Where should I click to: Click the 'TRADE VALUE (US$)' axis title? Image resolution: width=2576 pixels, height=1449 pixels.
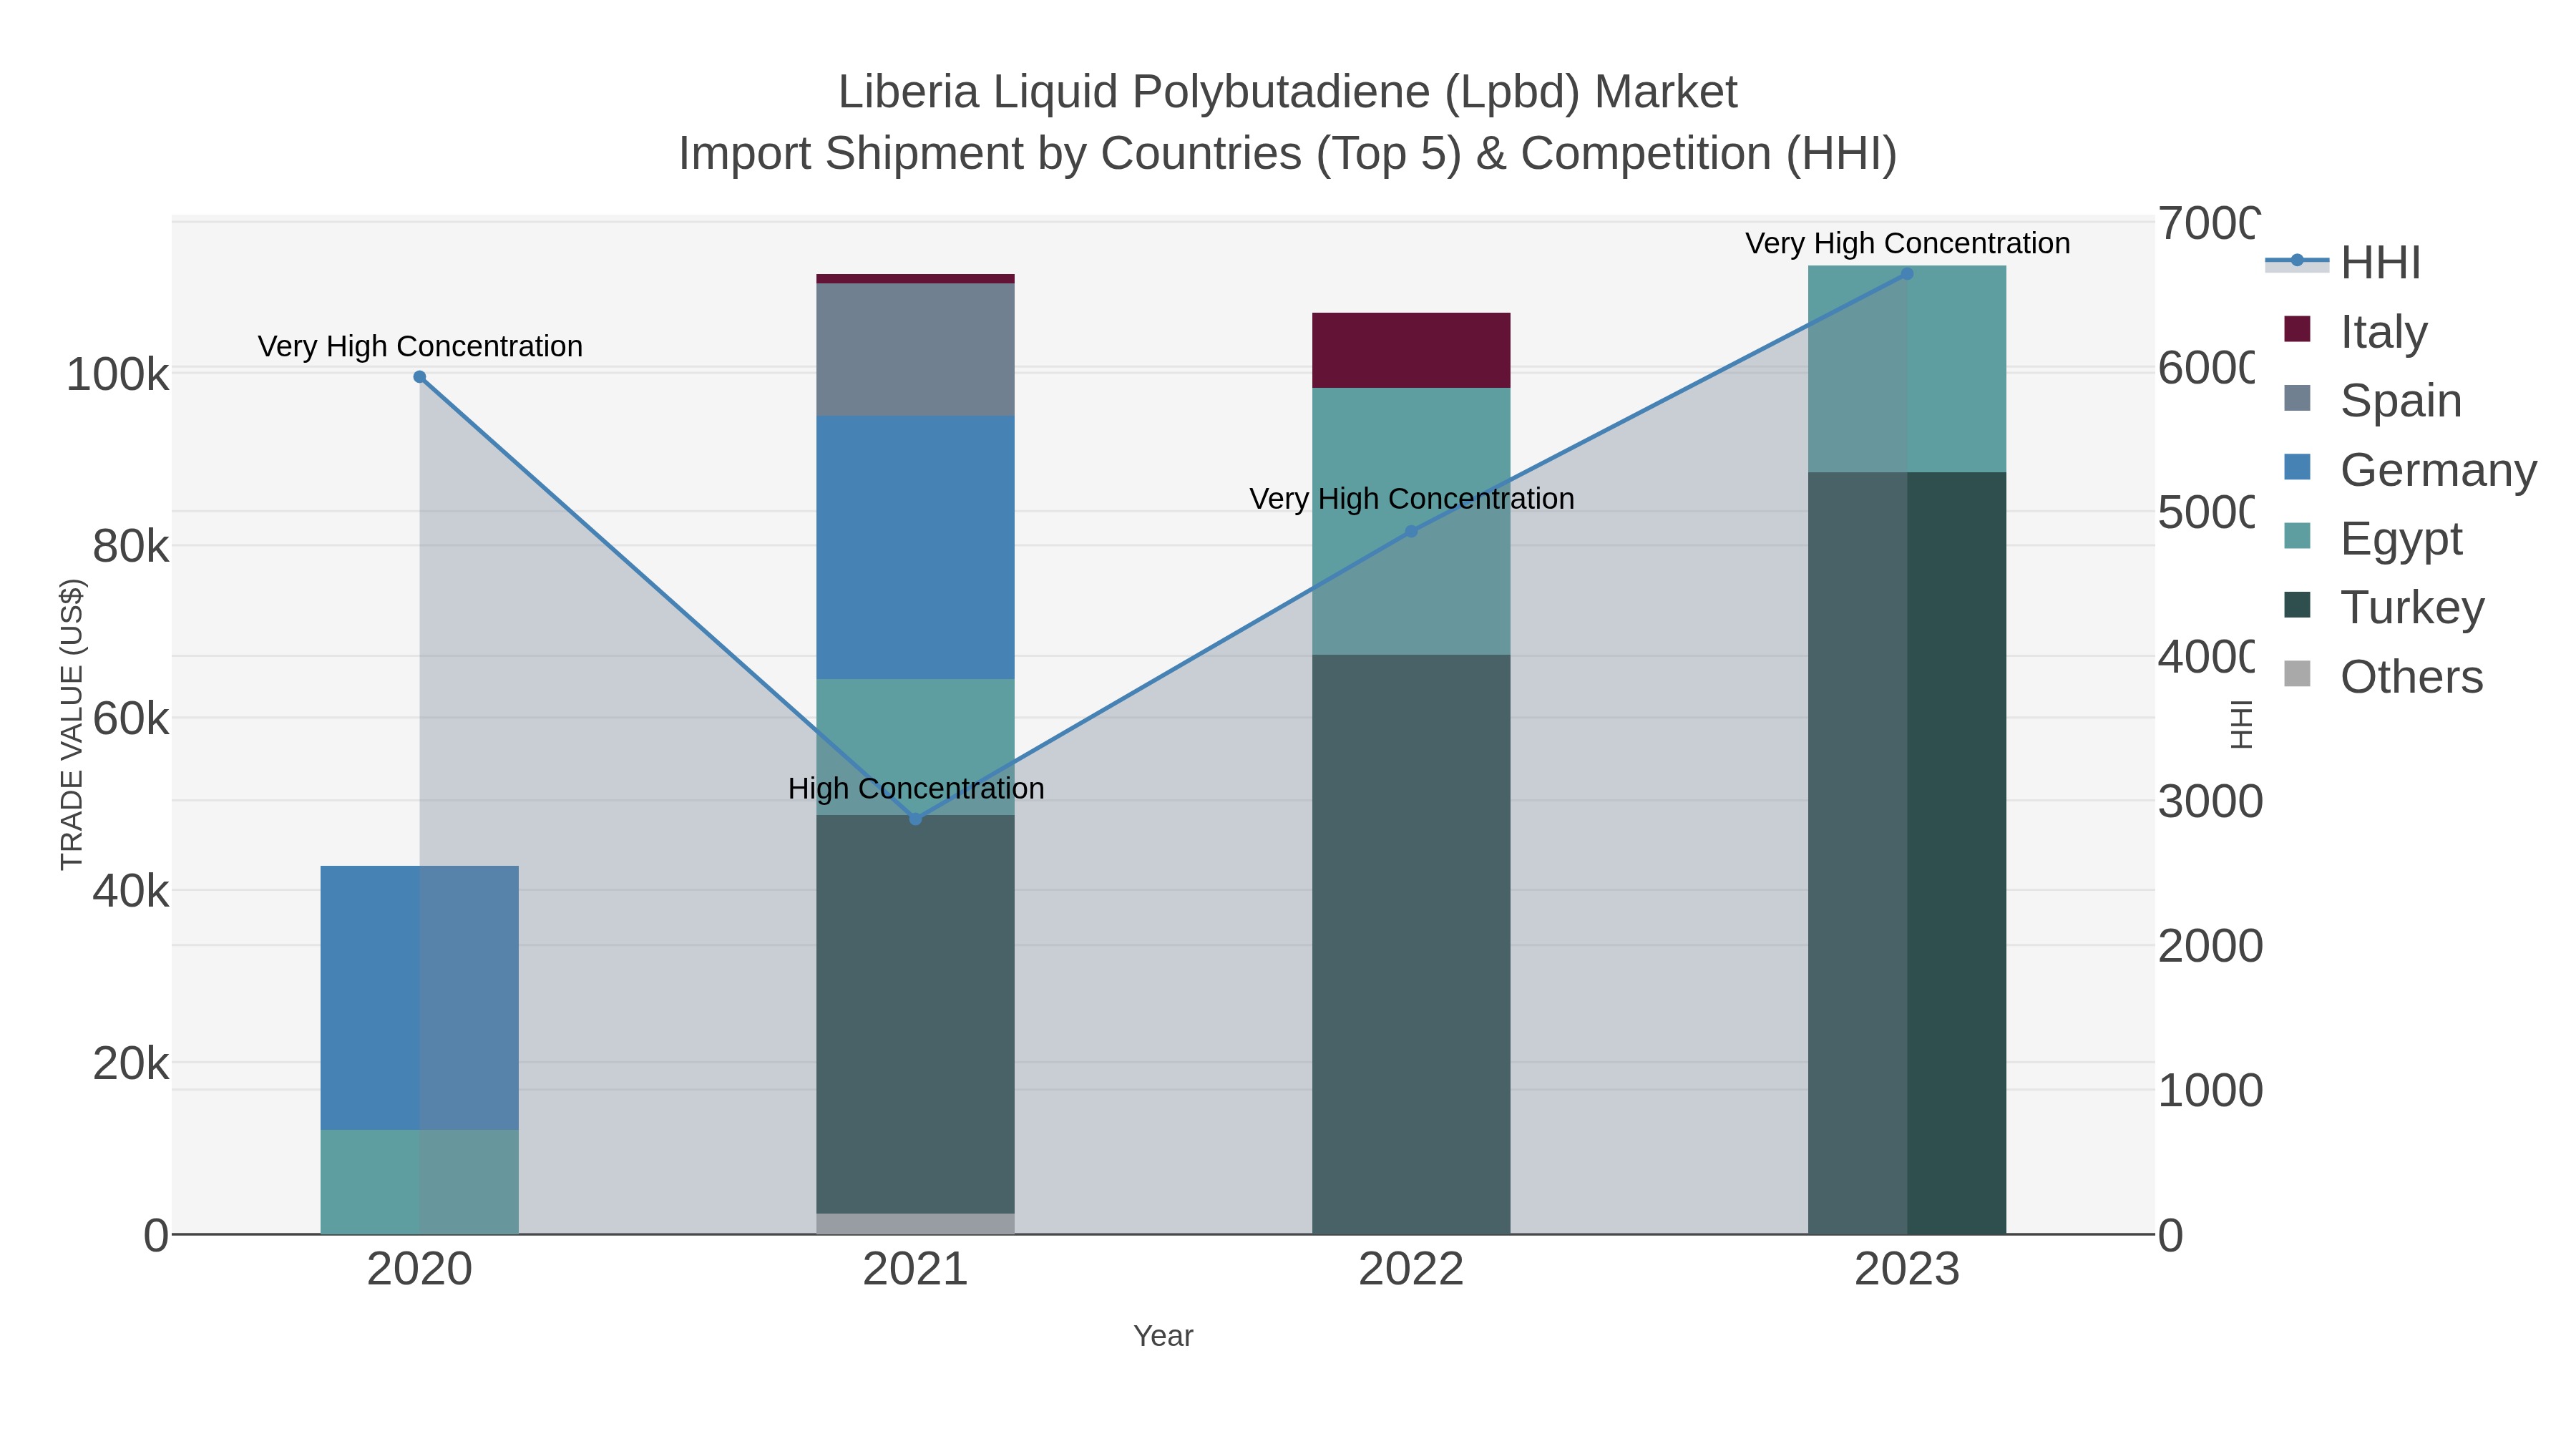click(x=72, y=724)
